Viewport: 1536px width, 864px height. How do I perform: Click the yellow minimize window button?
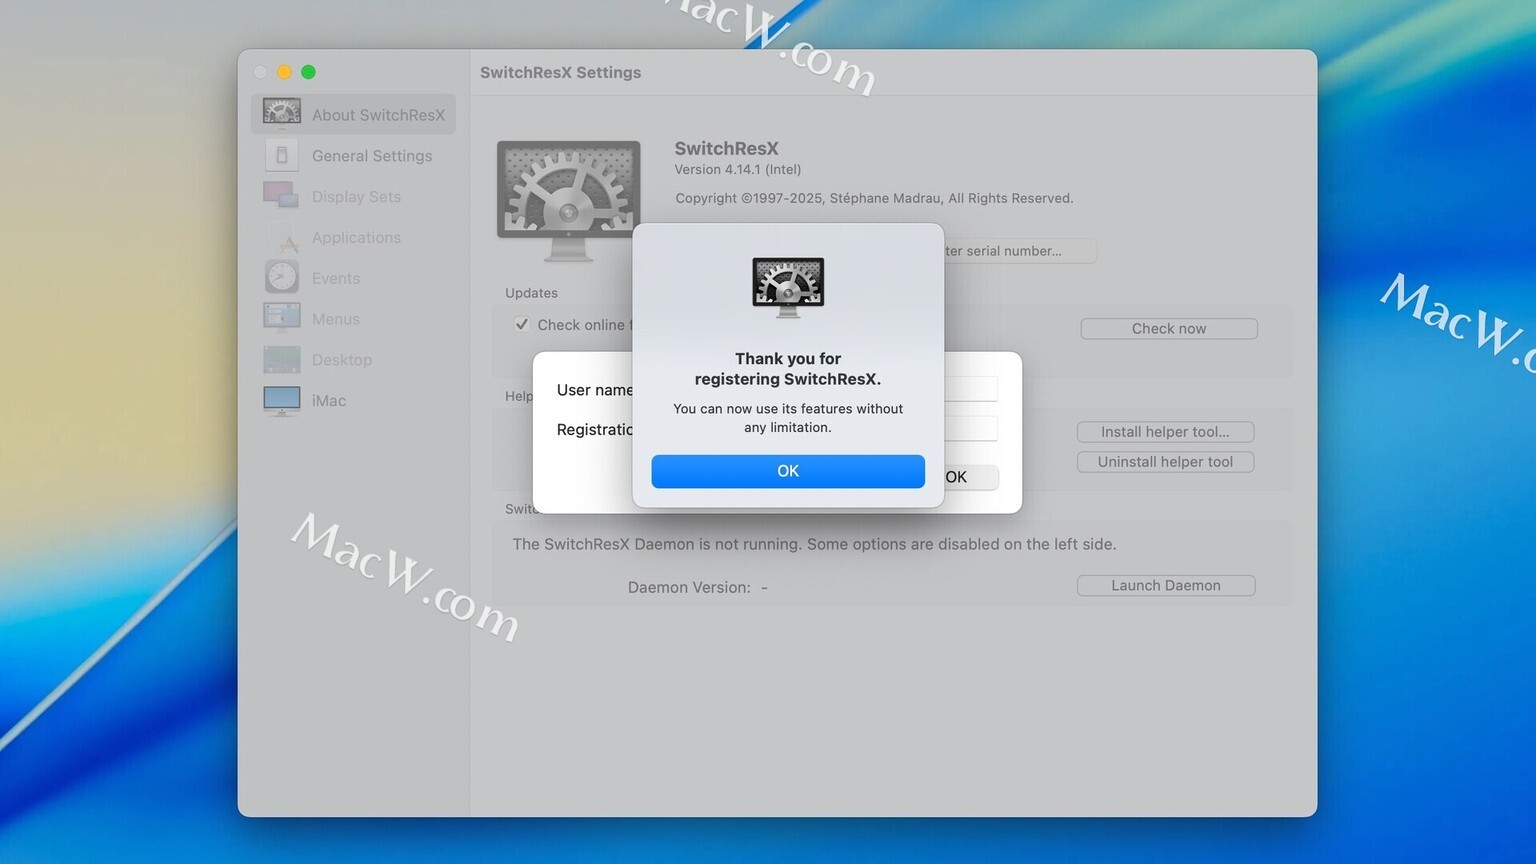click(x=284, y=72)
